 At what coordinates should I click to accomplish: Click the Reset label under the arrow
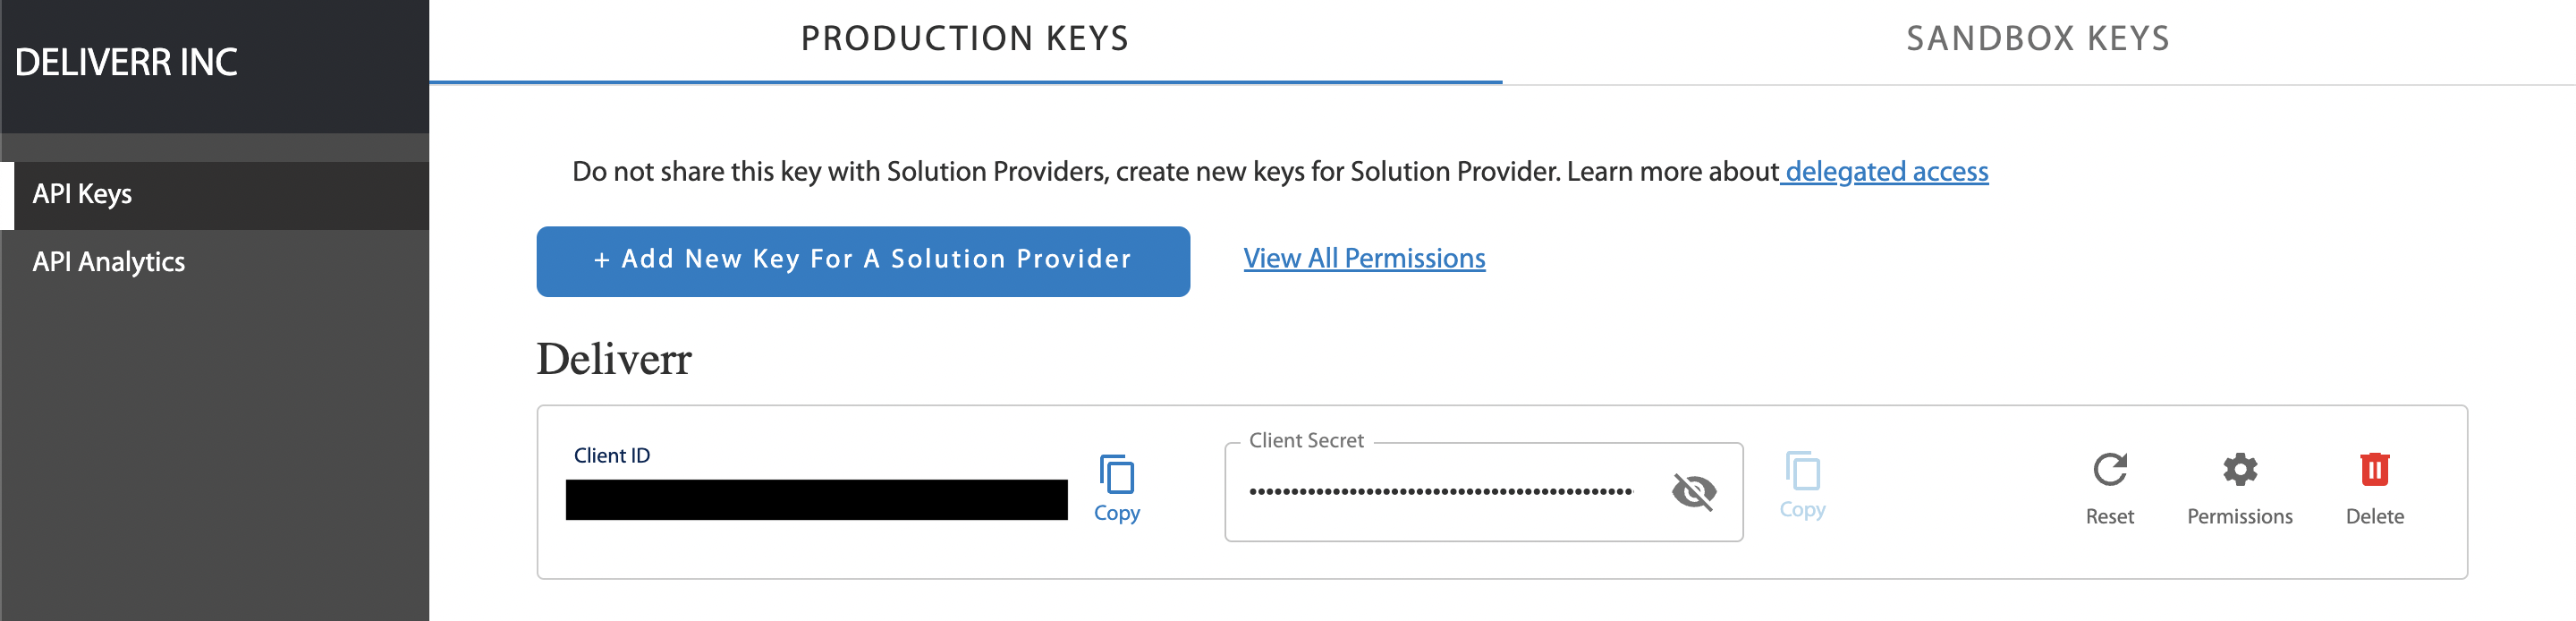tap(2109, 517)
